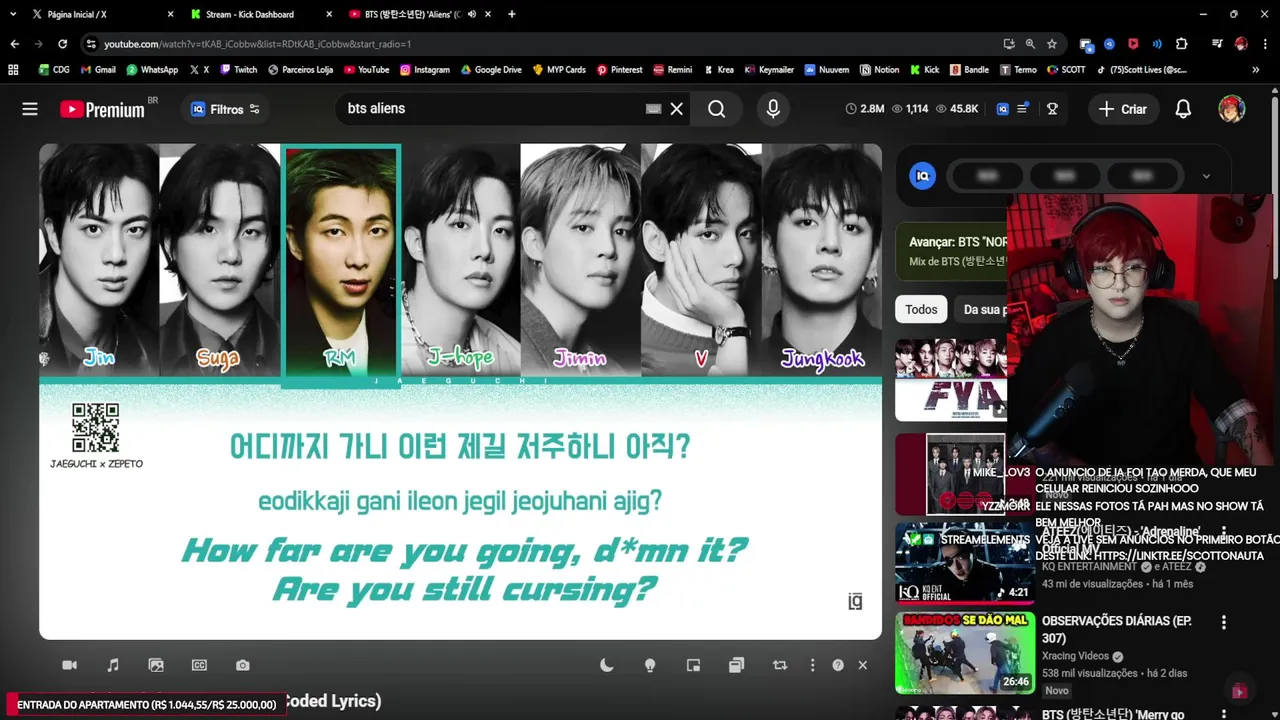
Task: Open the 26:46 Xracing video thumbnail
Action: (964, 653)
